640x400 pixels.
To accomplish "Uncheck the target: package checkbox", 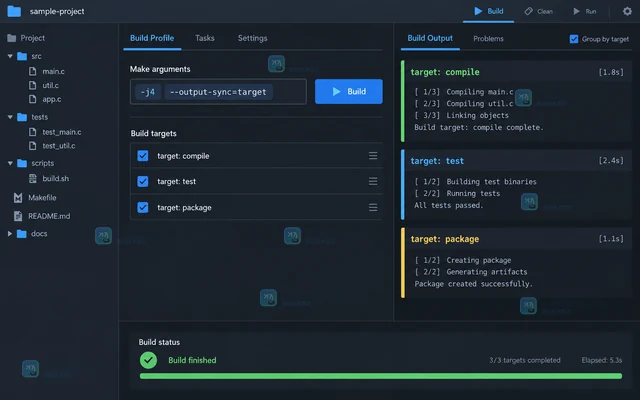I will point(143,207).
